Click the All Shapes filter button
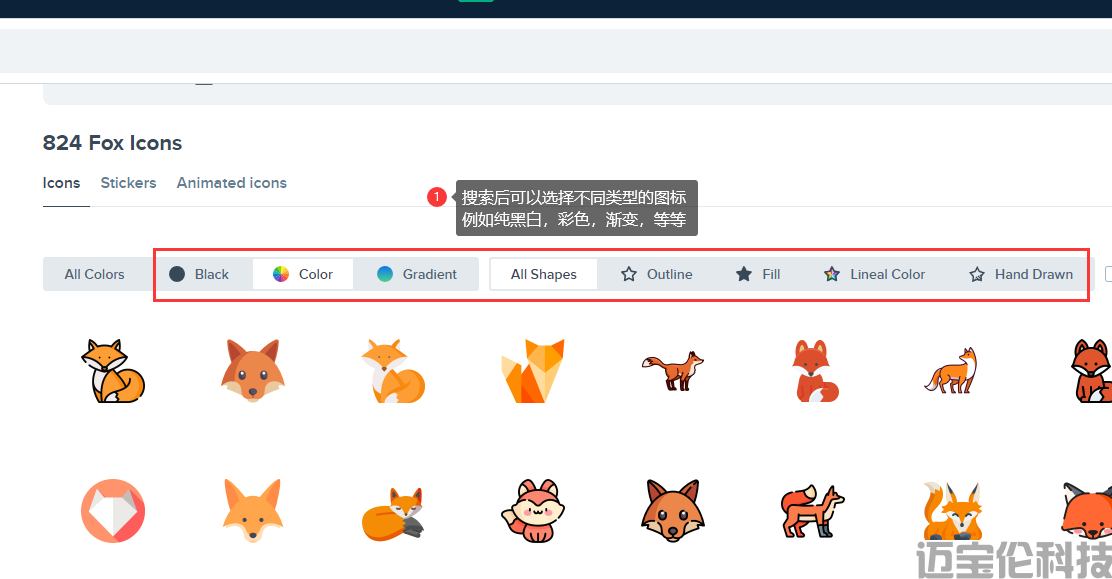Image resolution: width=1112 pixels, height=579 pixels. tap(543, 274)
